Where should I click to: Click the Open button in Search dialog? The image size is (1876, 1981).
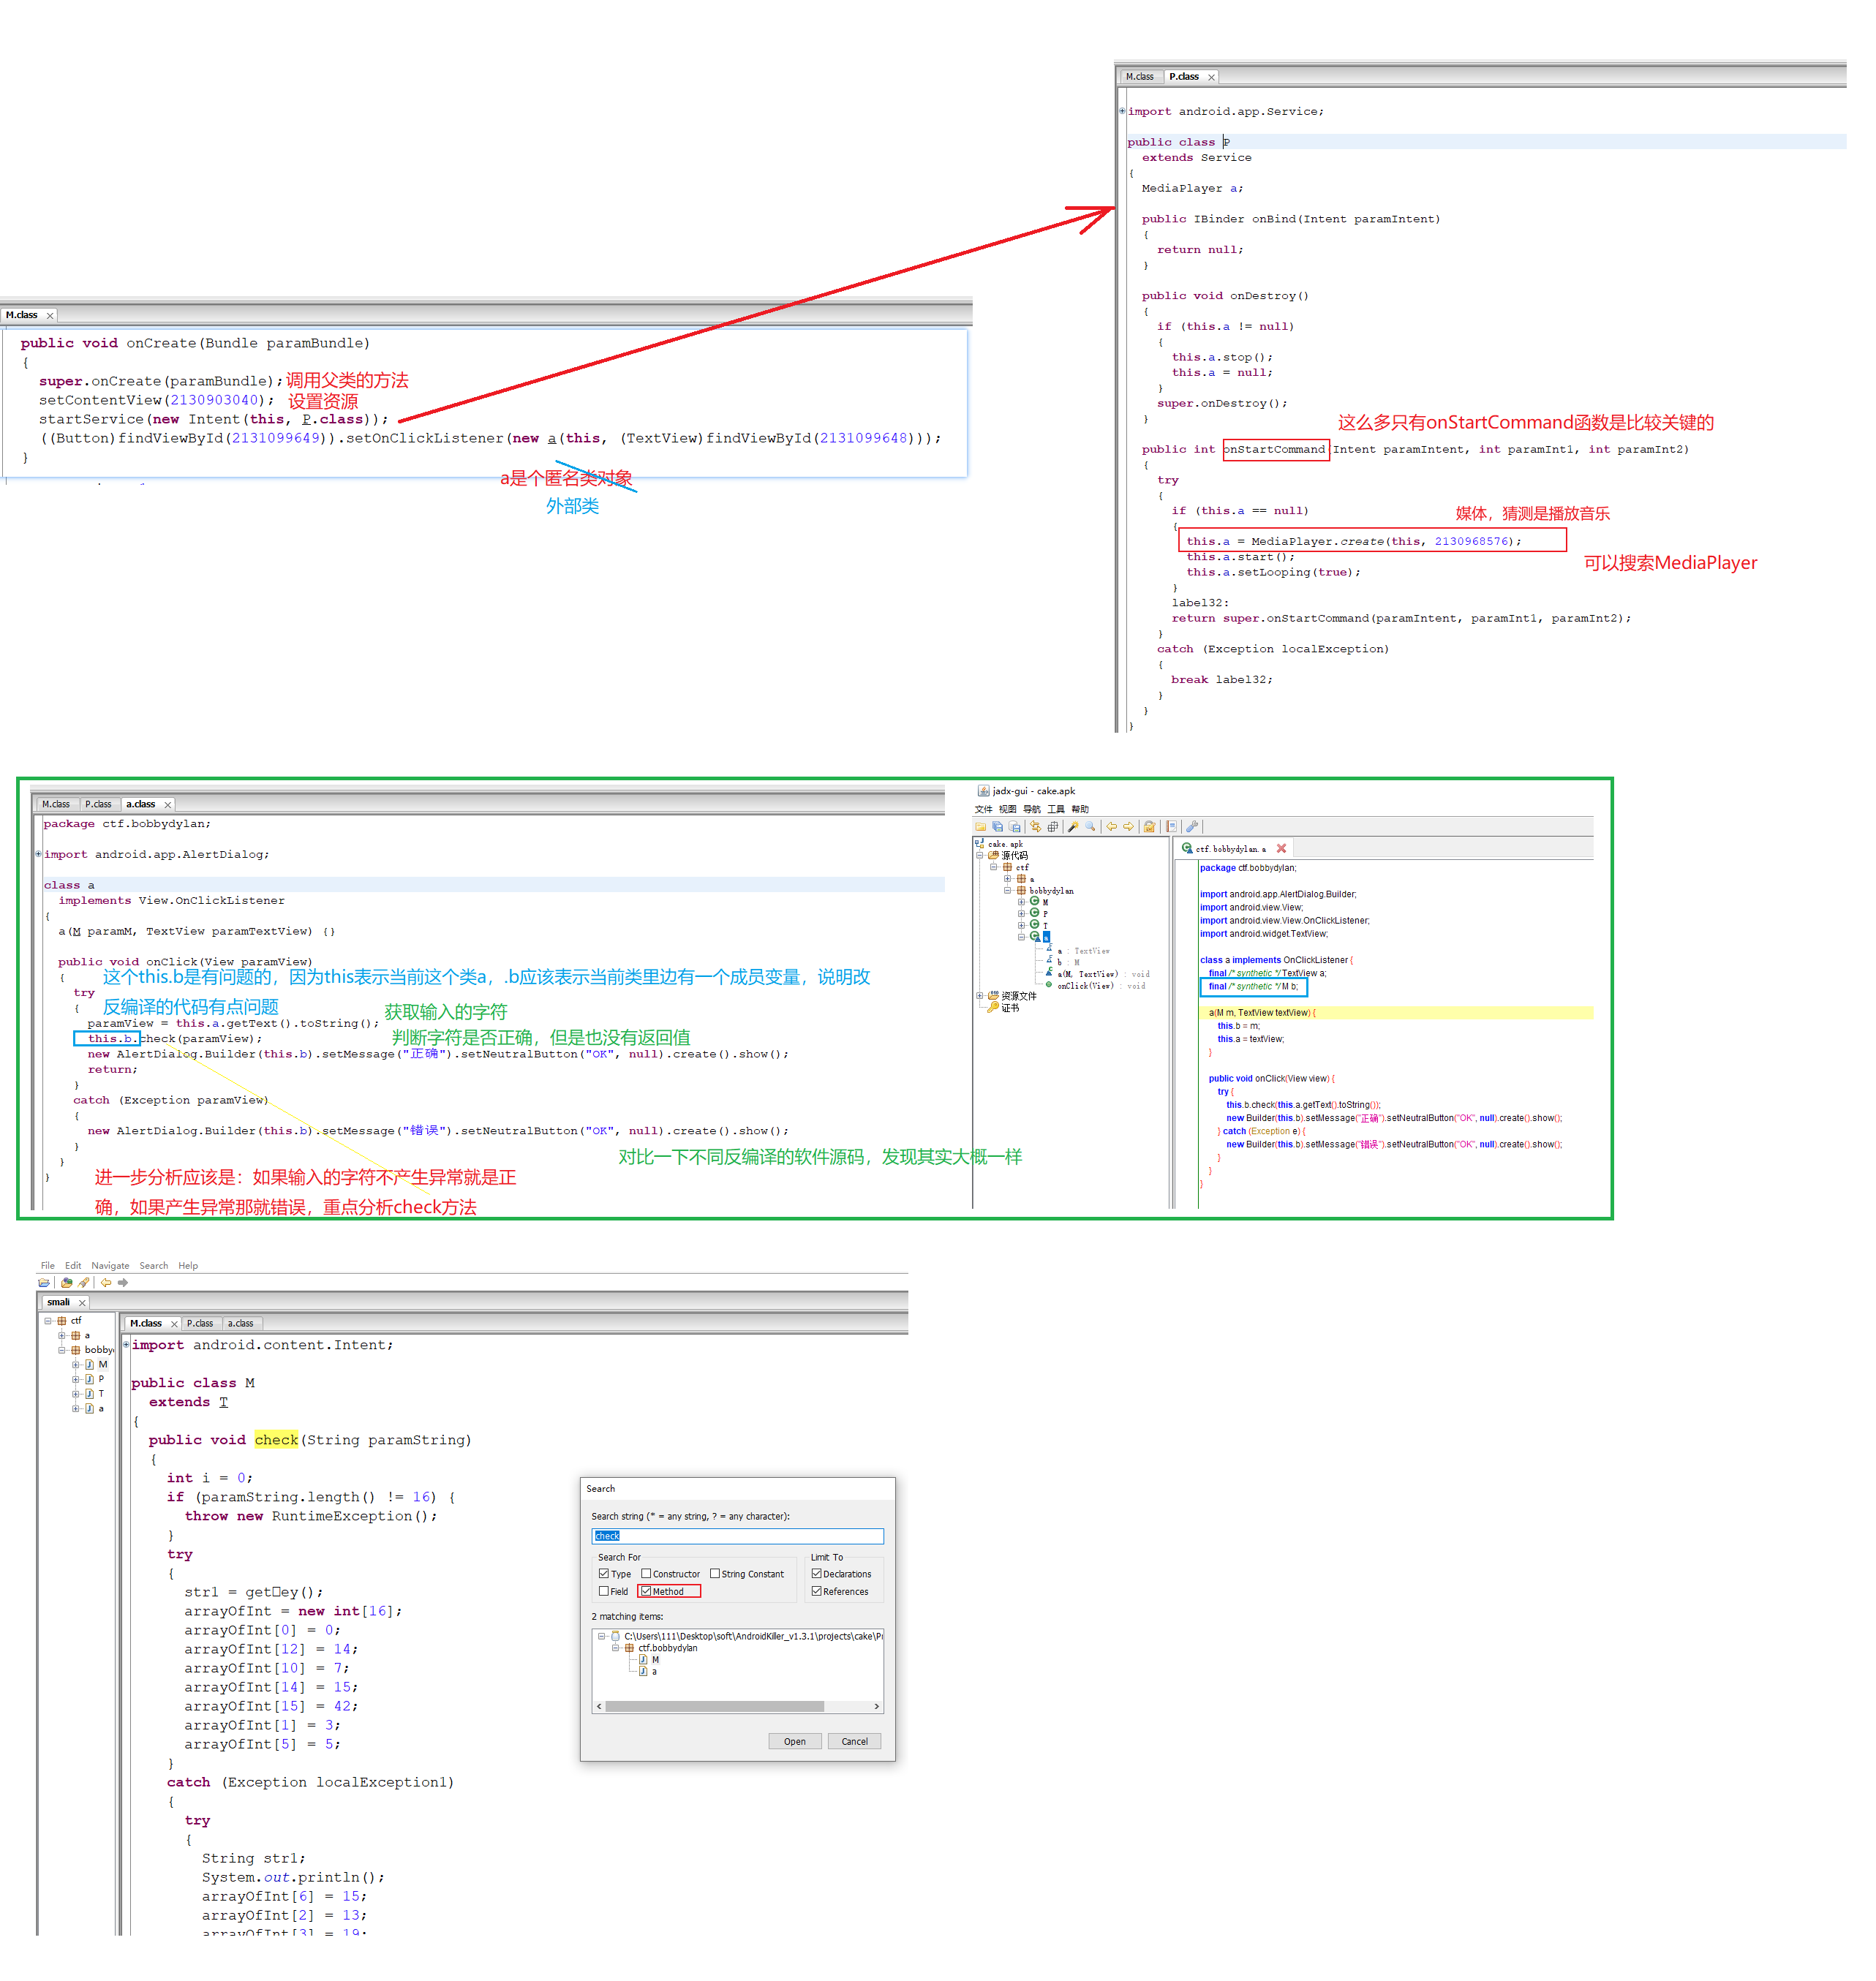(x=794, y=1742)
